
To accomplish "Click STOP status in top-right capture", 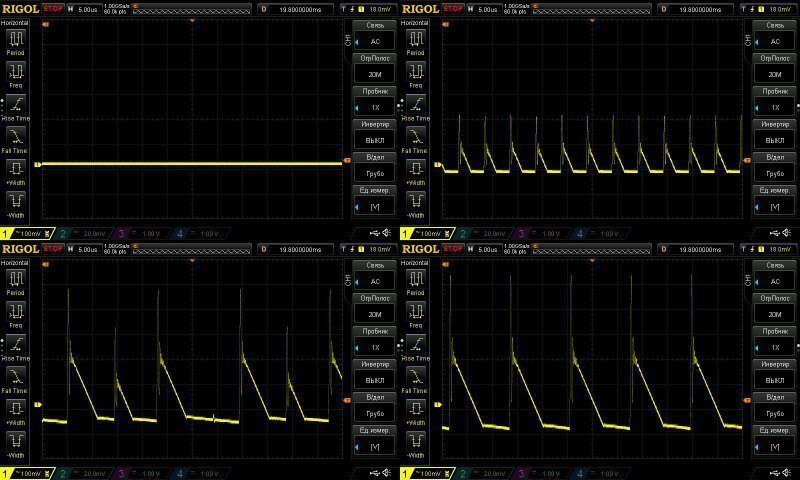I will point(453,9).
